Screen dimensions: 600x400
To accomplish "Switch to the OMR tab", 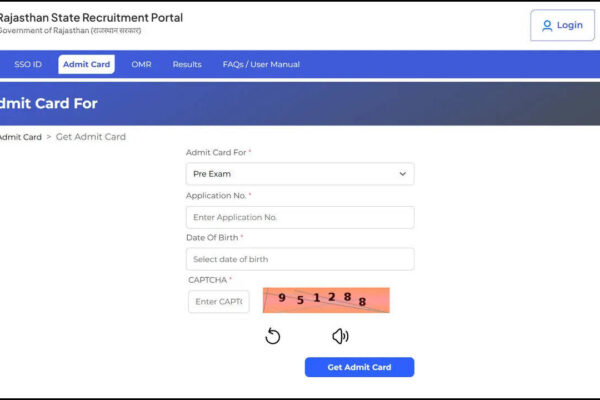I will coord(141,64).
